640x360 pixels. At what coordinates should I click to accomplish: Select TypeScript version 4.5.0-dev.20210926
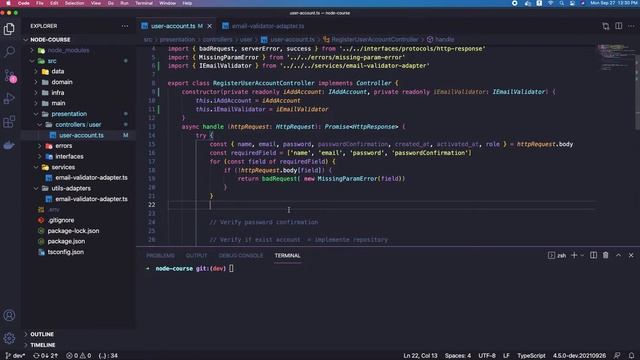(x=579, y=356)
